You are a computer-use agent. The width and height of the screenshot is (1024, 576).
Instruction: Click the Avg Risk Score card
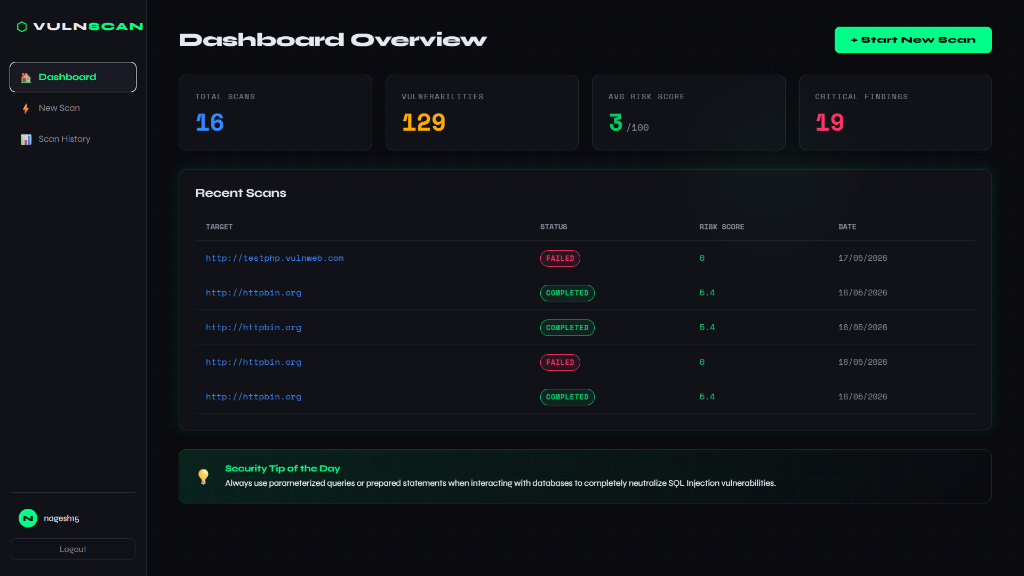(x=688, y=112)
